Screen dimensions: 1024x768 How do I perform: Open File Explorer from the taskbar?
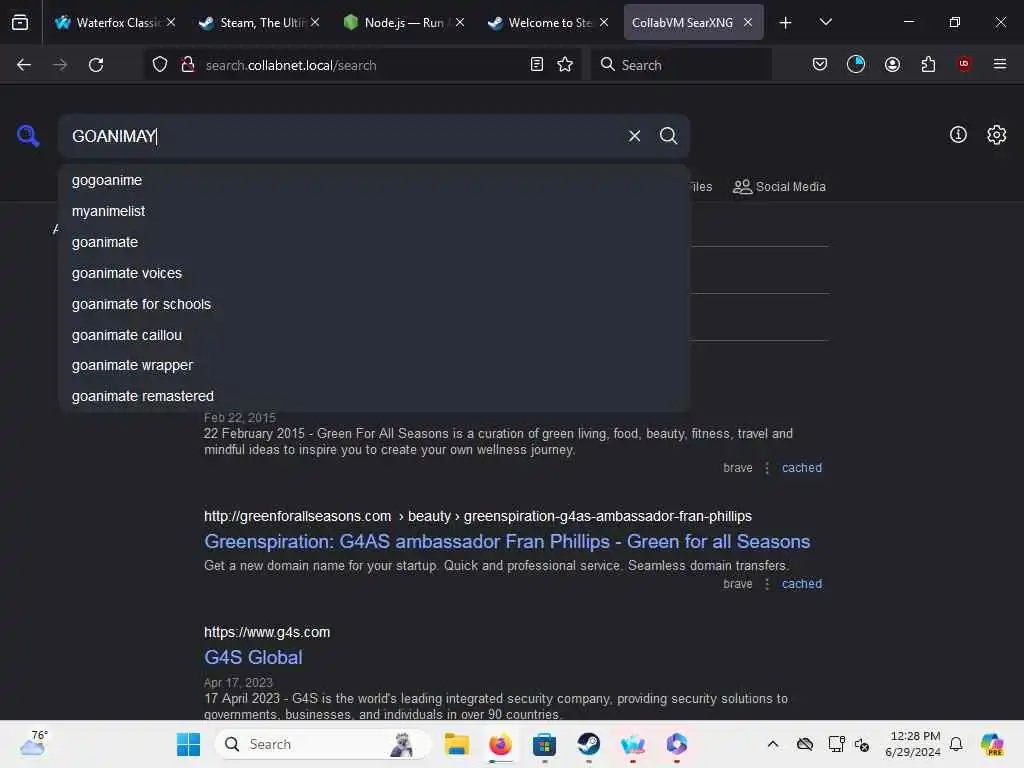(456, 744)
